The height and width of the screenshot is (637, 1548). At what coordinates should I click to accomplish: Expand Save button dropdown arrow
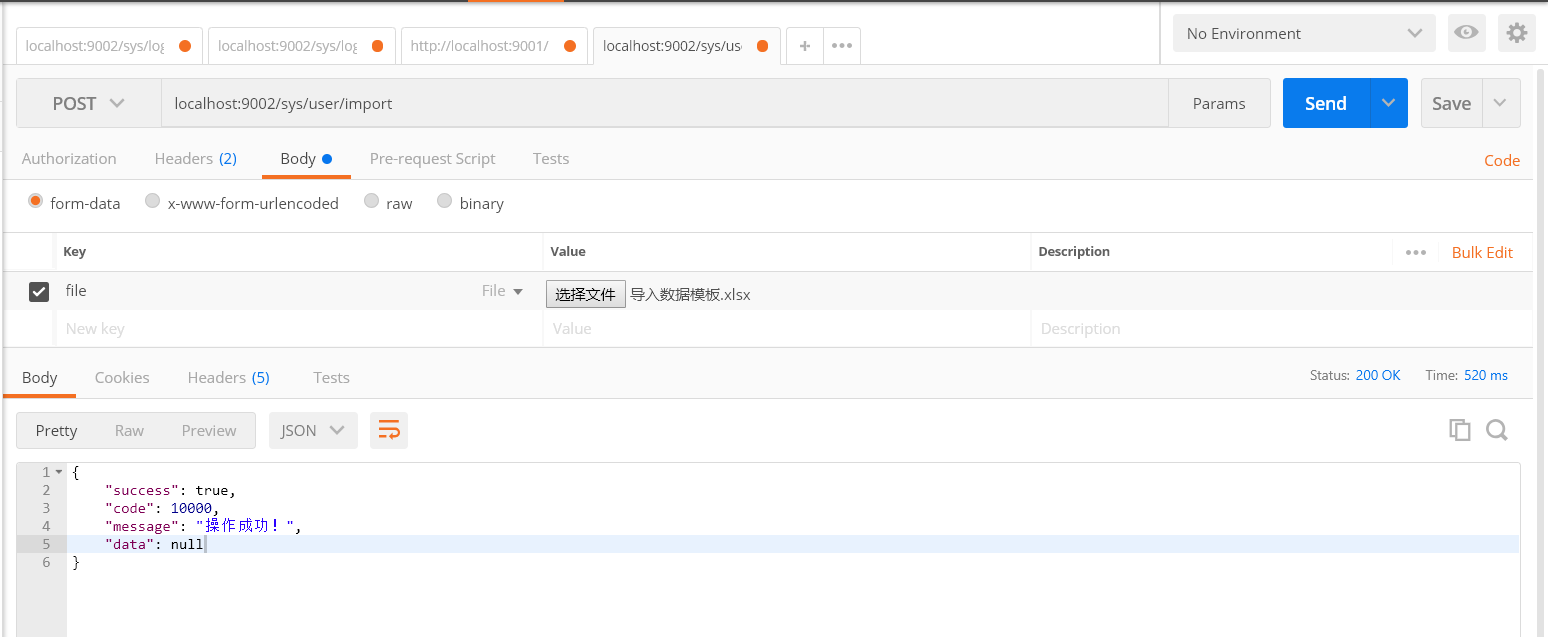[1500, 103]
